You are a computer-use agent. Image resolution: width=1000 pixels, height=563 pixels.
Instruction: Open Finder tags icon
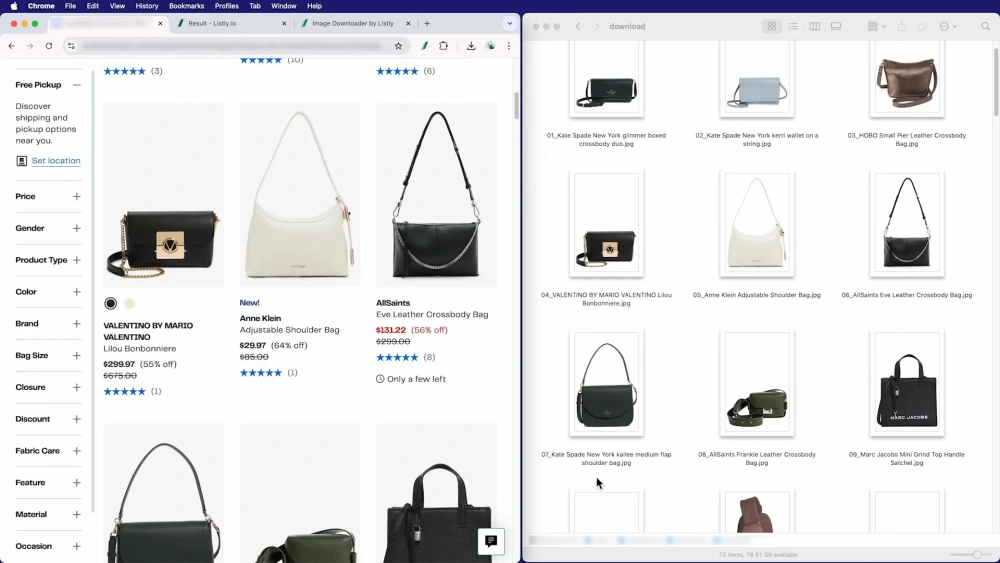tap(922, 26)
